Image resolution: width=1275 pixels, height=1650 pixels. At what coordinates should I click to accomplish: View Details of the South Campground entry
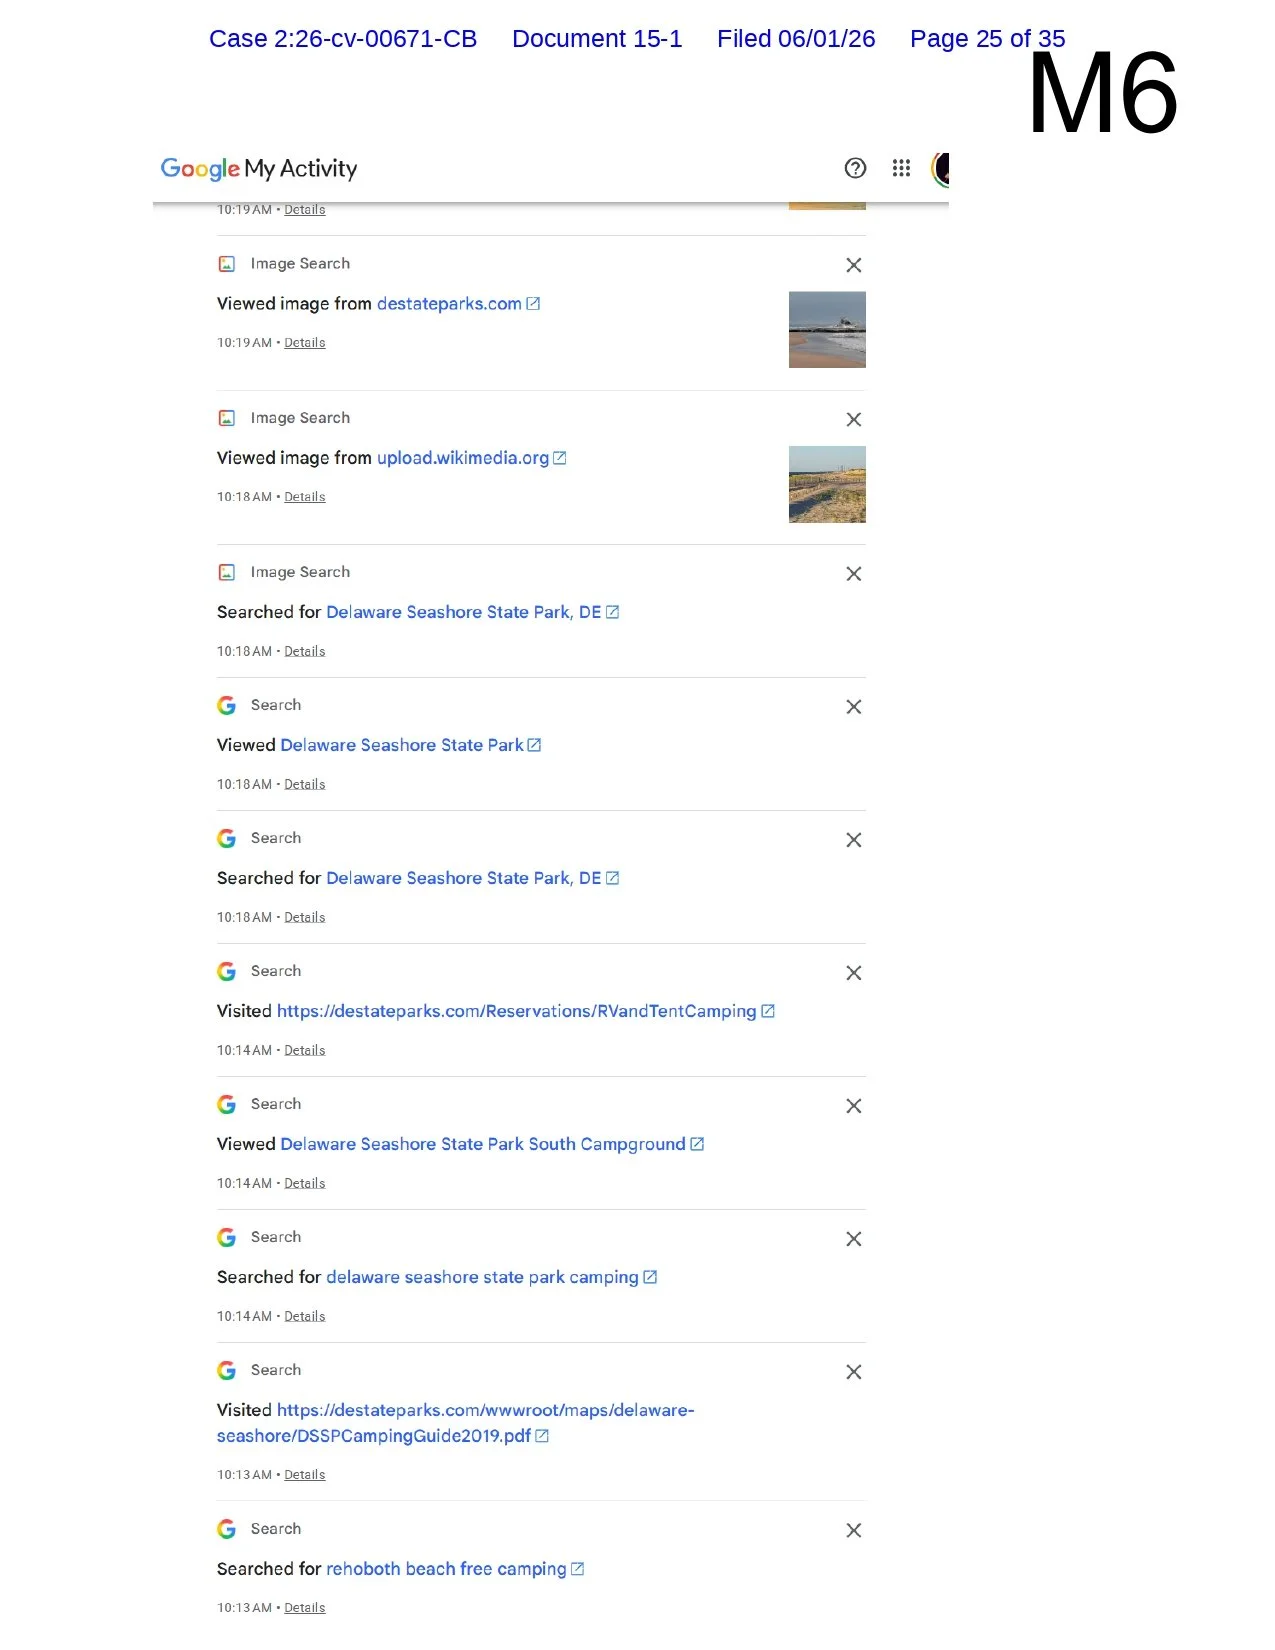(305, 1183)
